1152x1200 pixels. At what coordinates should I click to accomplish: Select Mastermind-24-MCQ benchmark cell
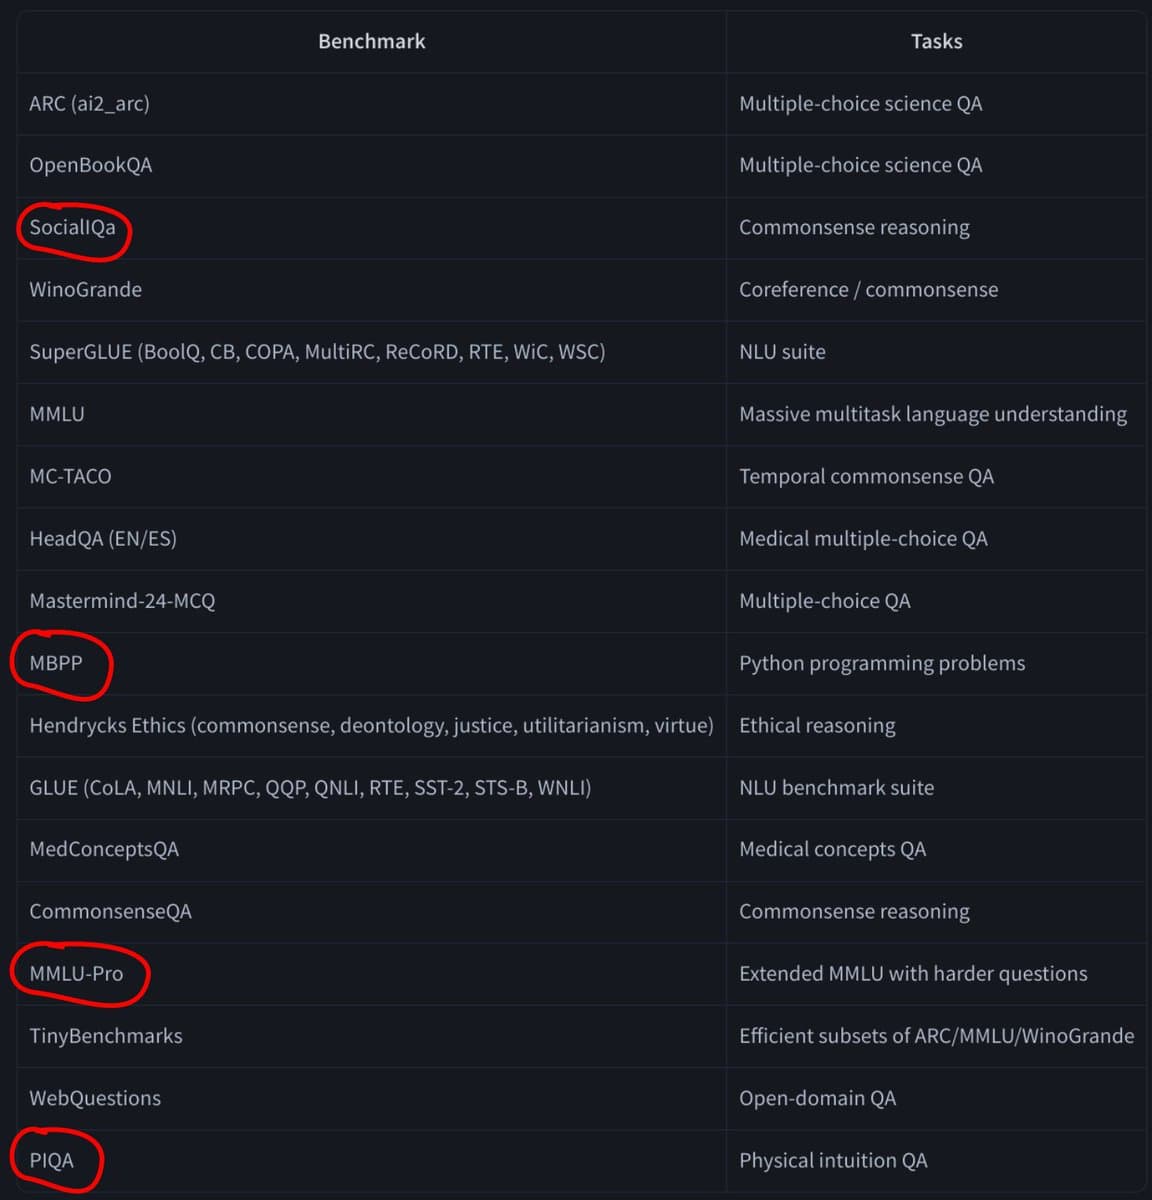pos(371,600)
